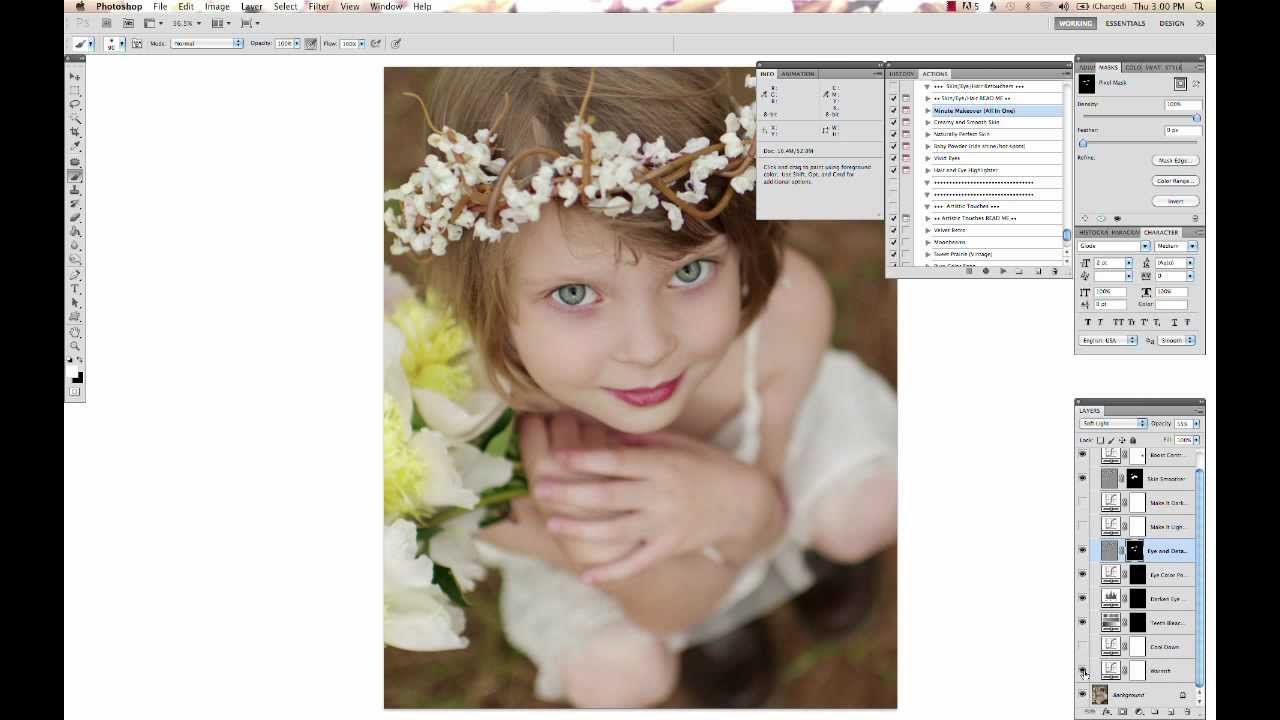Select the Blur tool
Screen dimensions: 1280x720
tap(75, 245)
